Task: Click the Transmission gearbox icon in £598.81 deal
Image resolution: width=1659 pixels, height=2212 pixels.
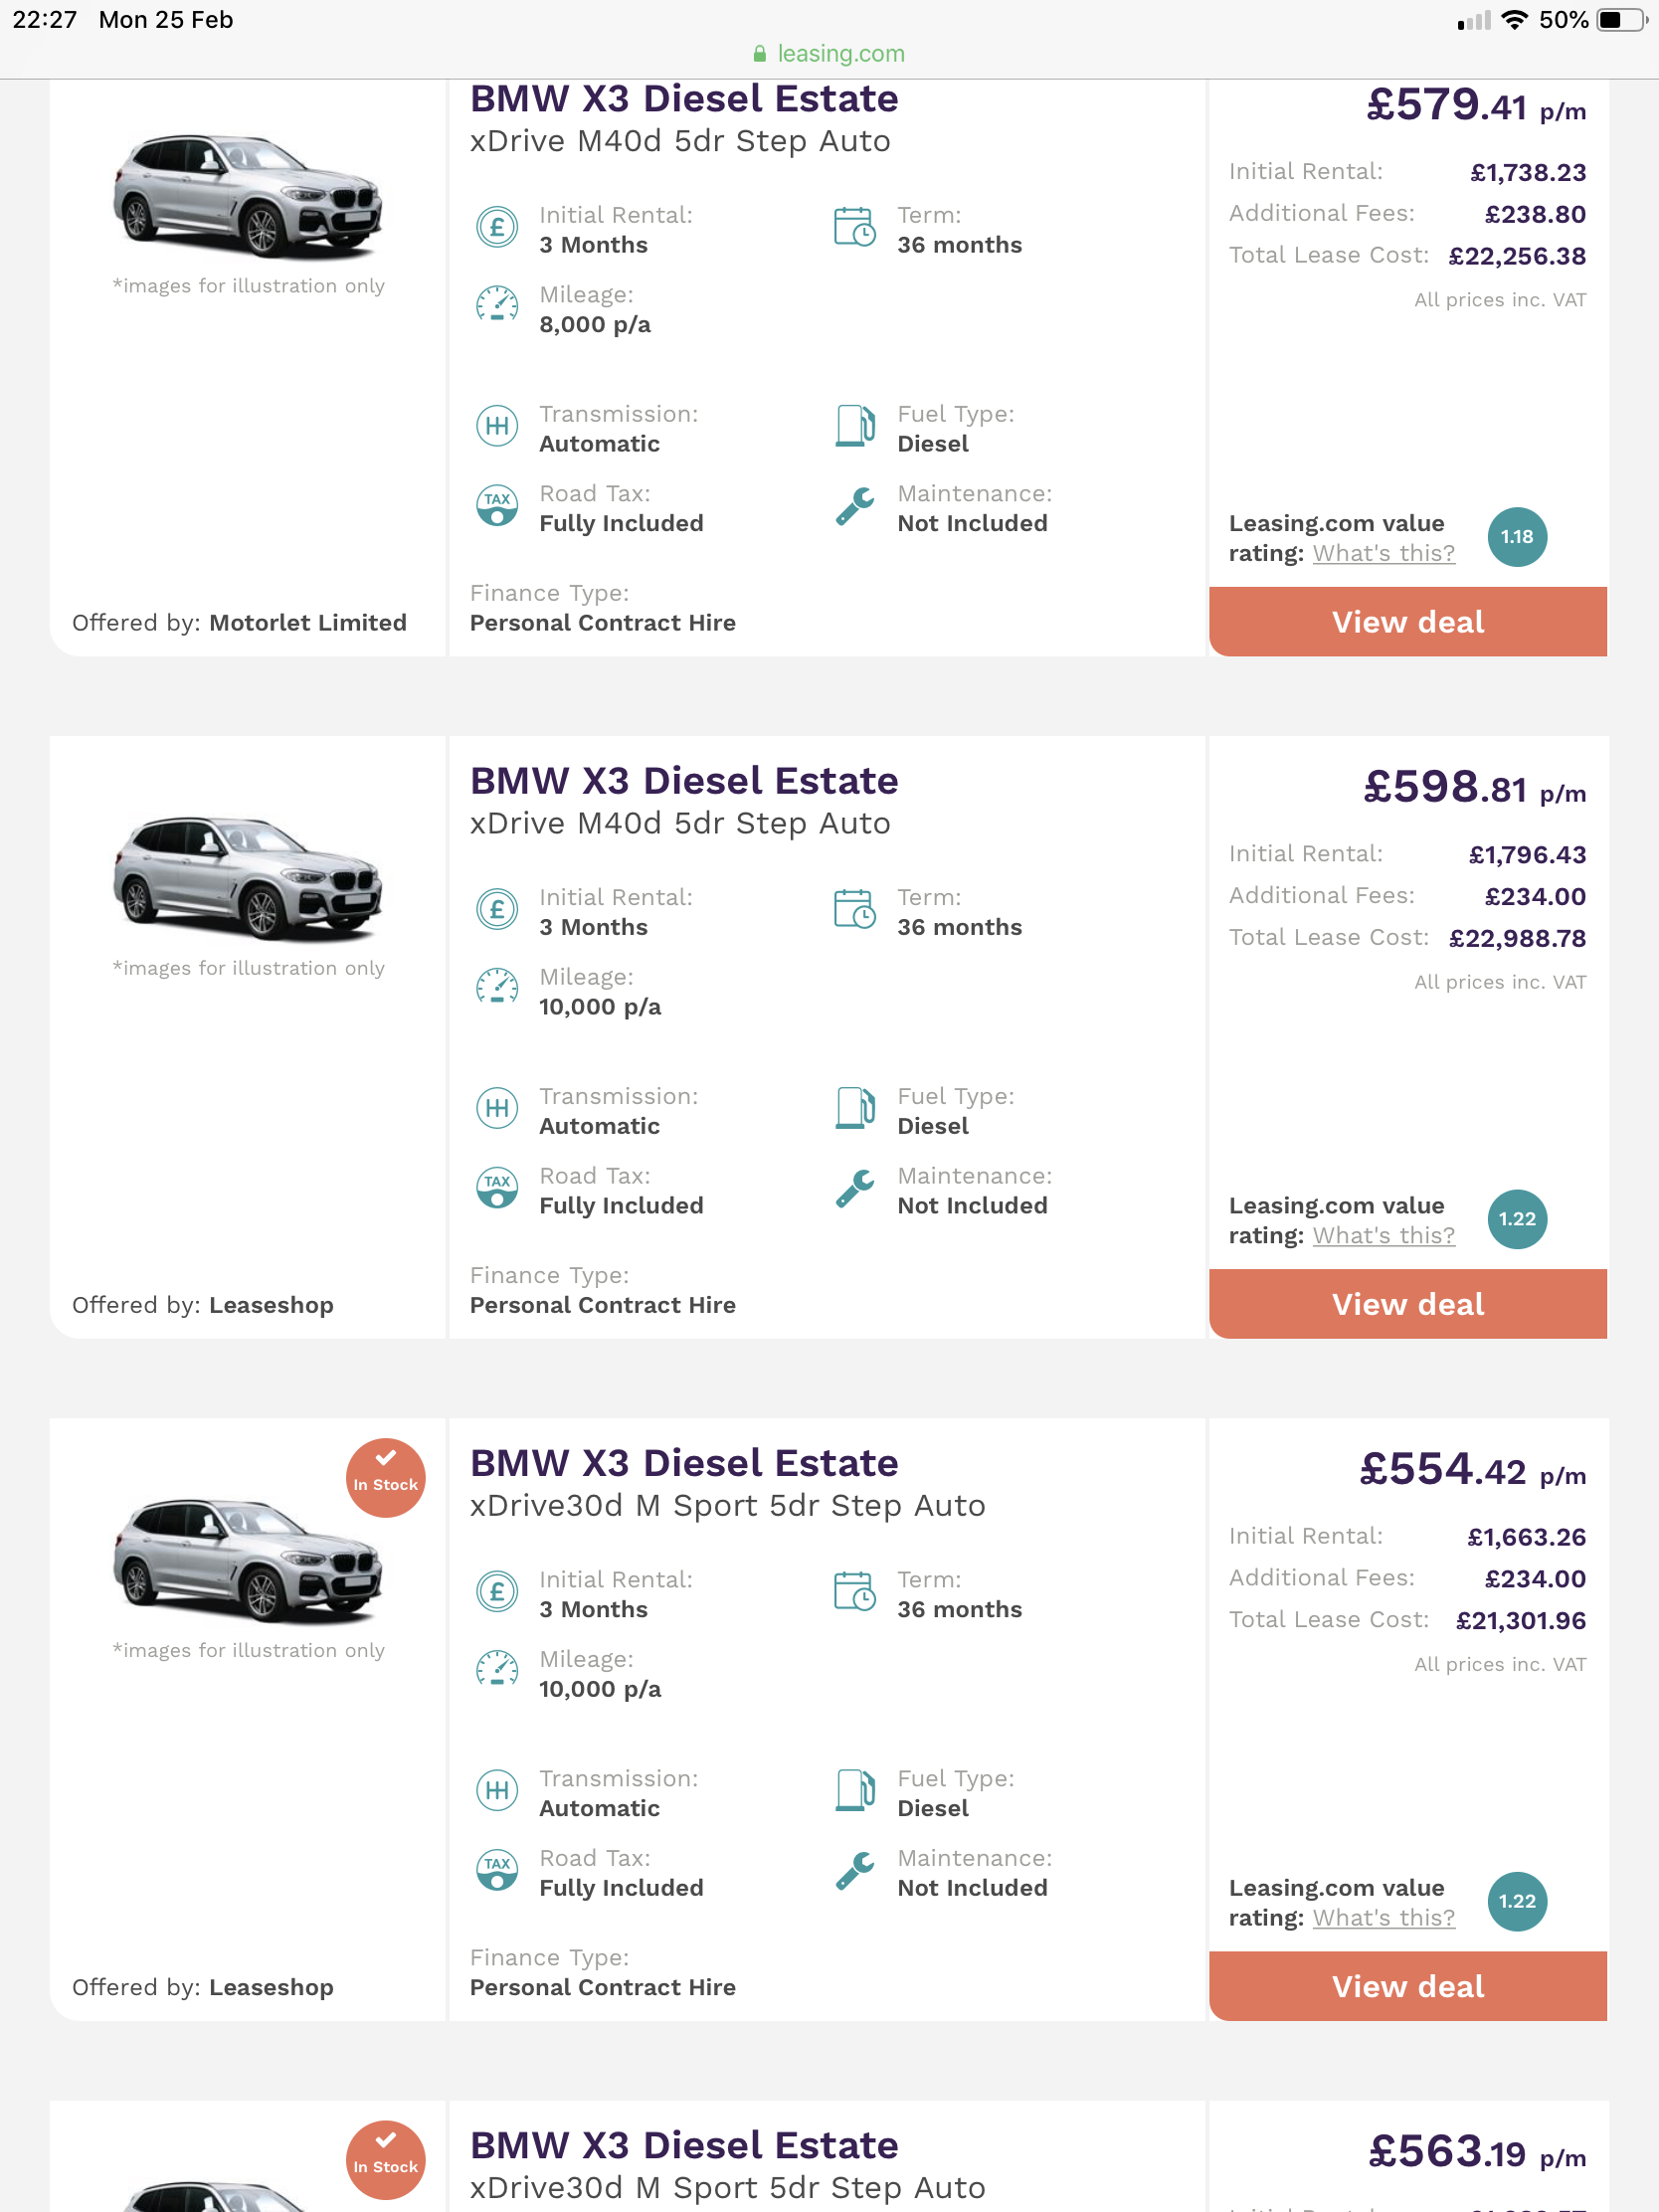Action: [x=497, y=1109]
